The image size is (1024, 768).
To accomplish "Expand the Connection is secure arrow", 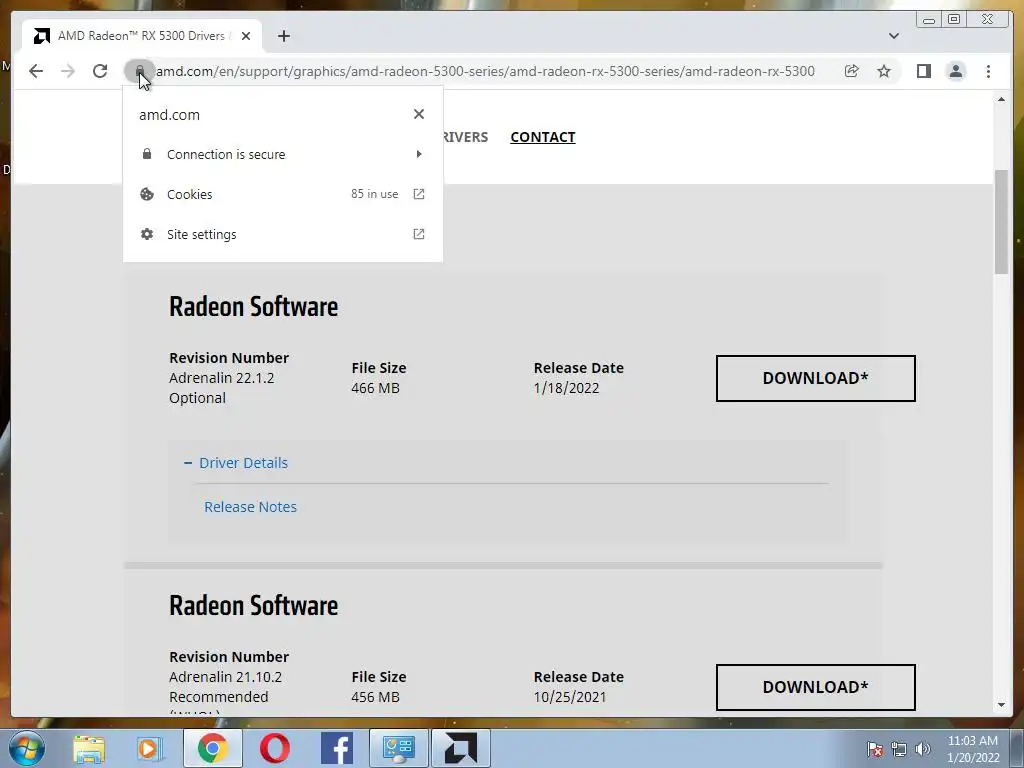I will 419,154.
